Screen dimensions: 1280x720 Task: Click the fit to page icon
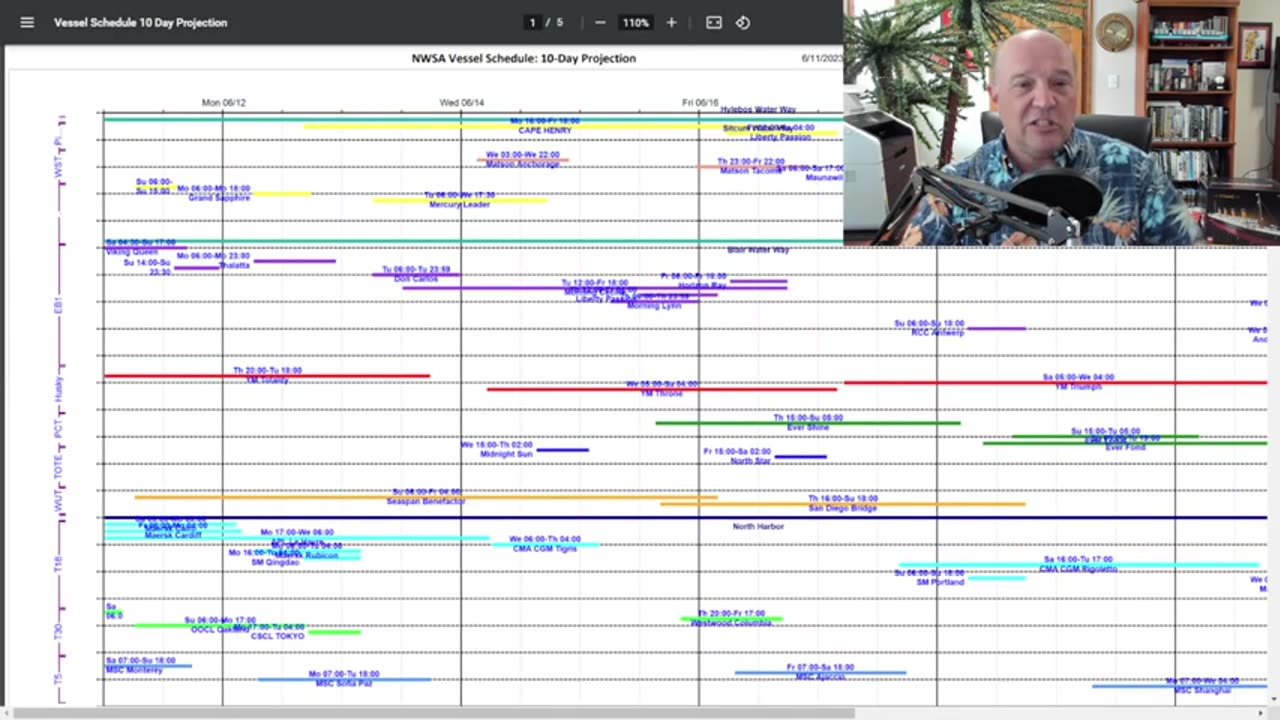click(714, 22)
